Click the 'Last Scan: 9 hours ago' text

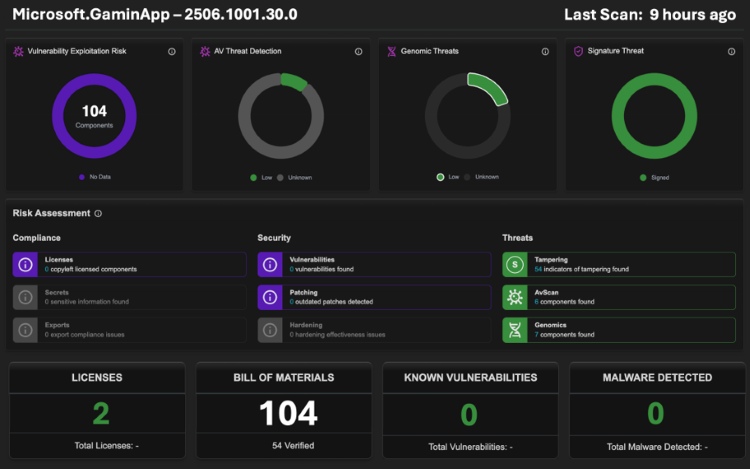tap(650, 15)
